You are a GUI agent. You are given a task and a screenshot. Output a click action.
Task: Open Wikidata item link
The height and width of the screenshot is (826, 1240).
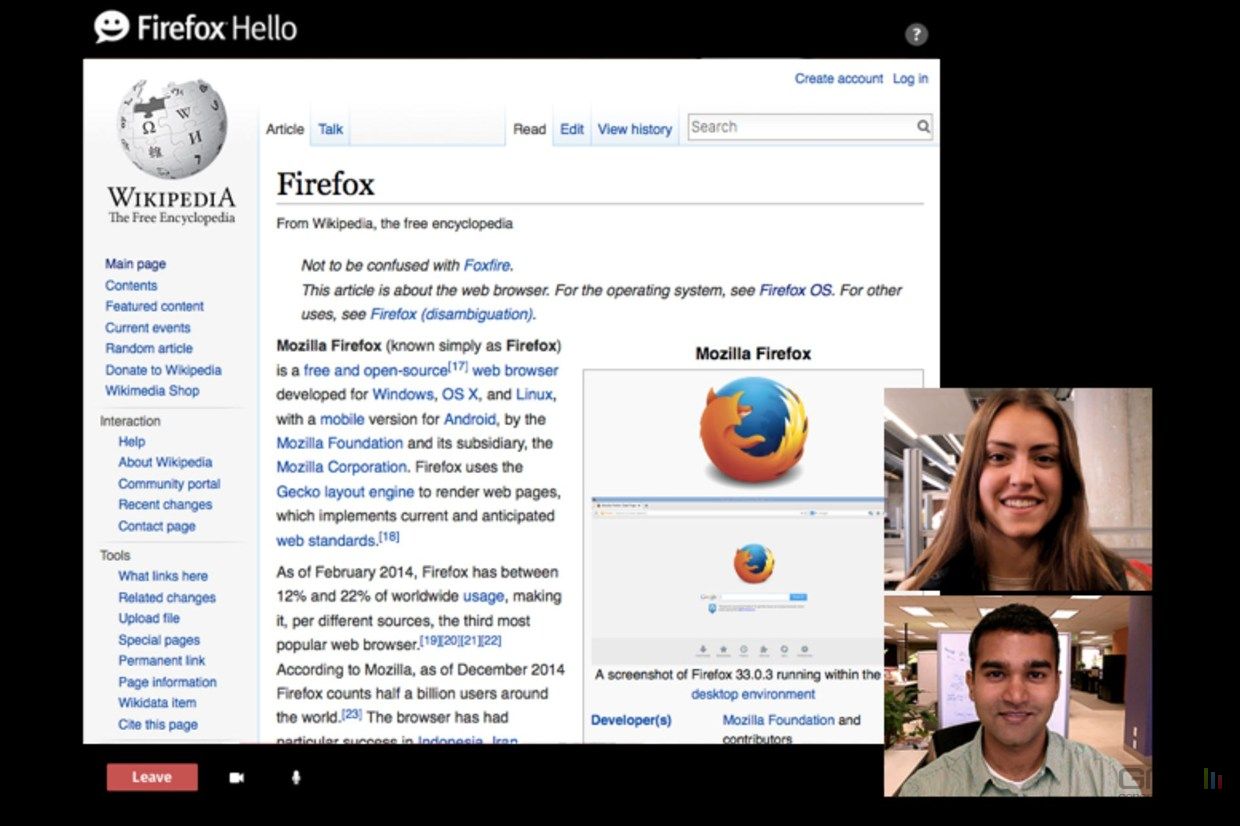157,703
